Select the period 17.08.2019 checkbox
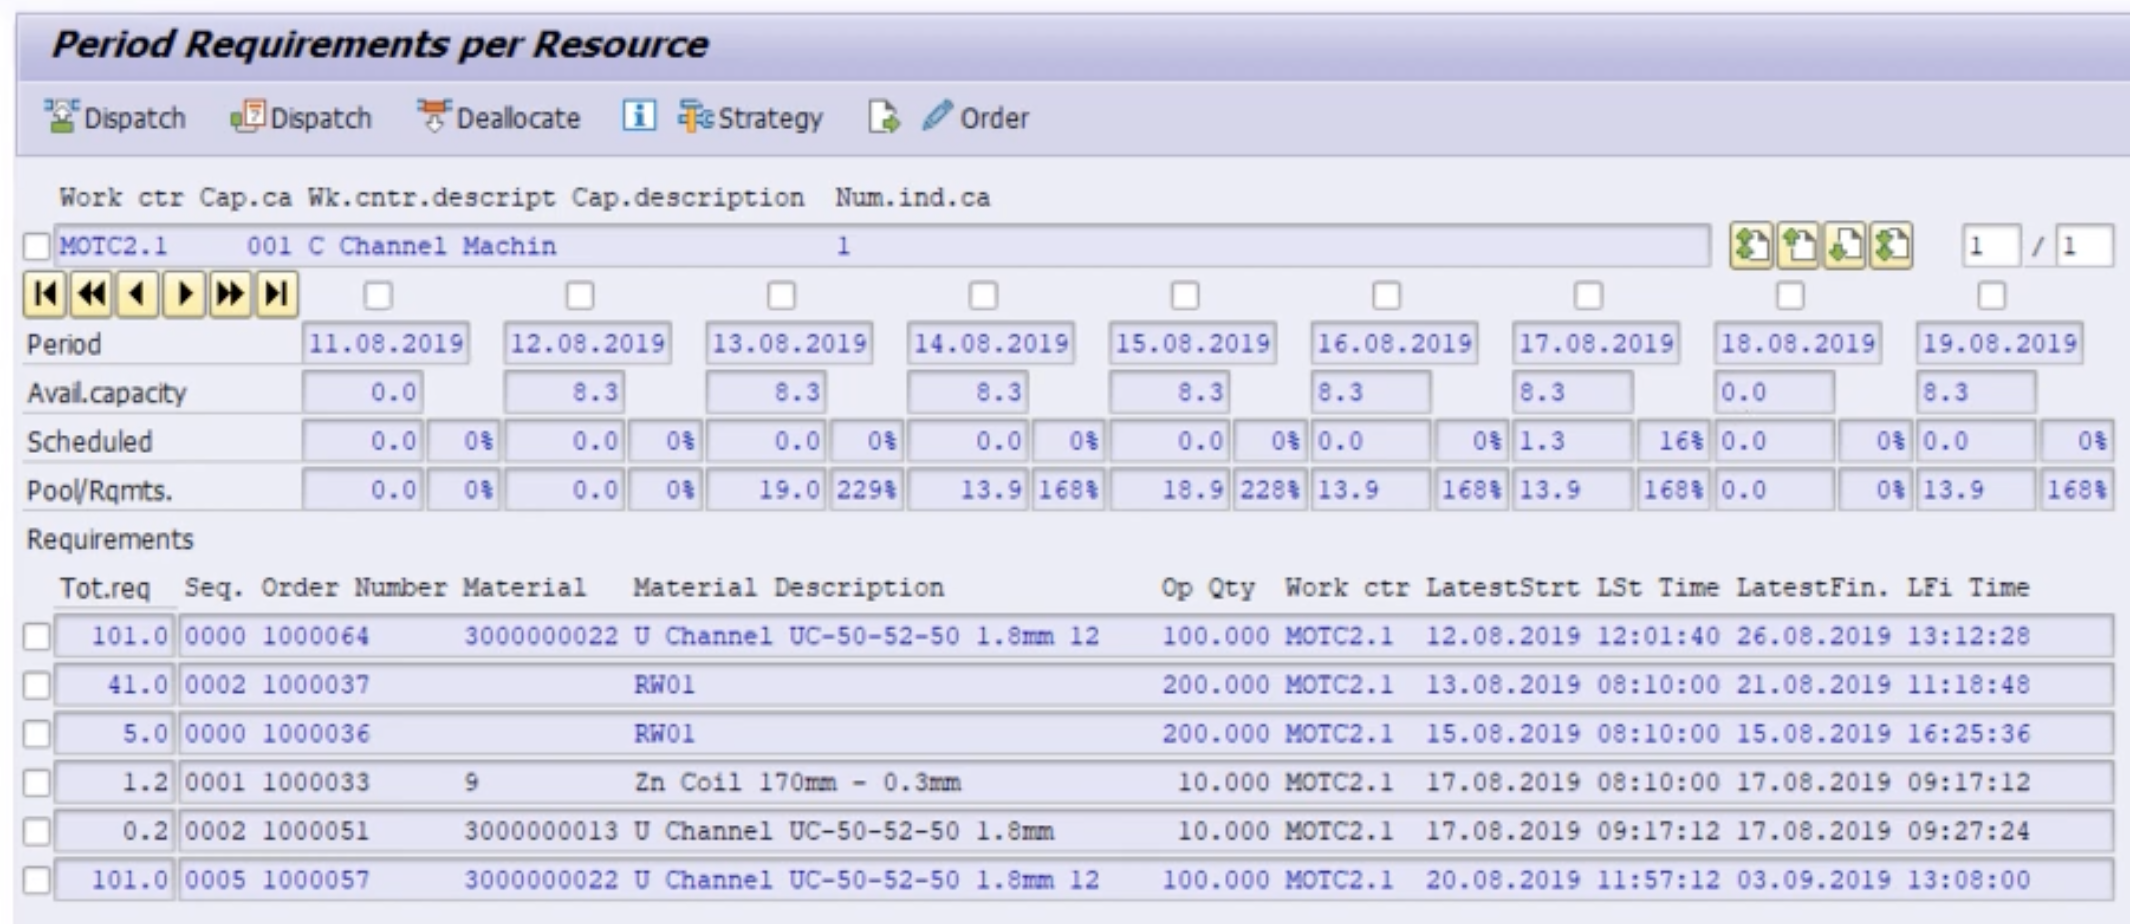Screen dimensions: 2130x924 click(x=1588, y=295)
